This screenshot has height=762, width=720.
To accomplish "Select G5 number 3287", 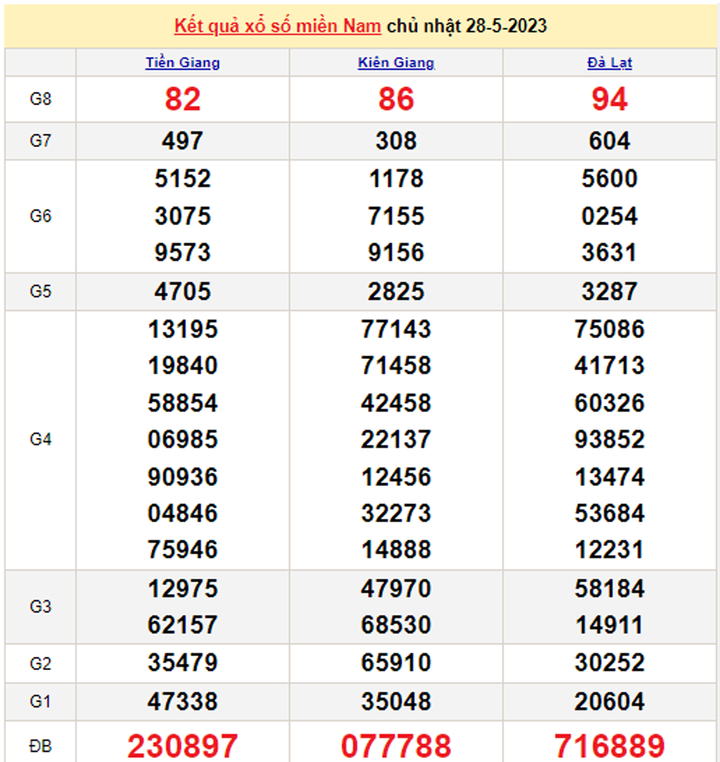I will tap(610, 292).
